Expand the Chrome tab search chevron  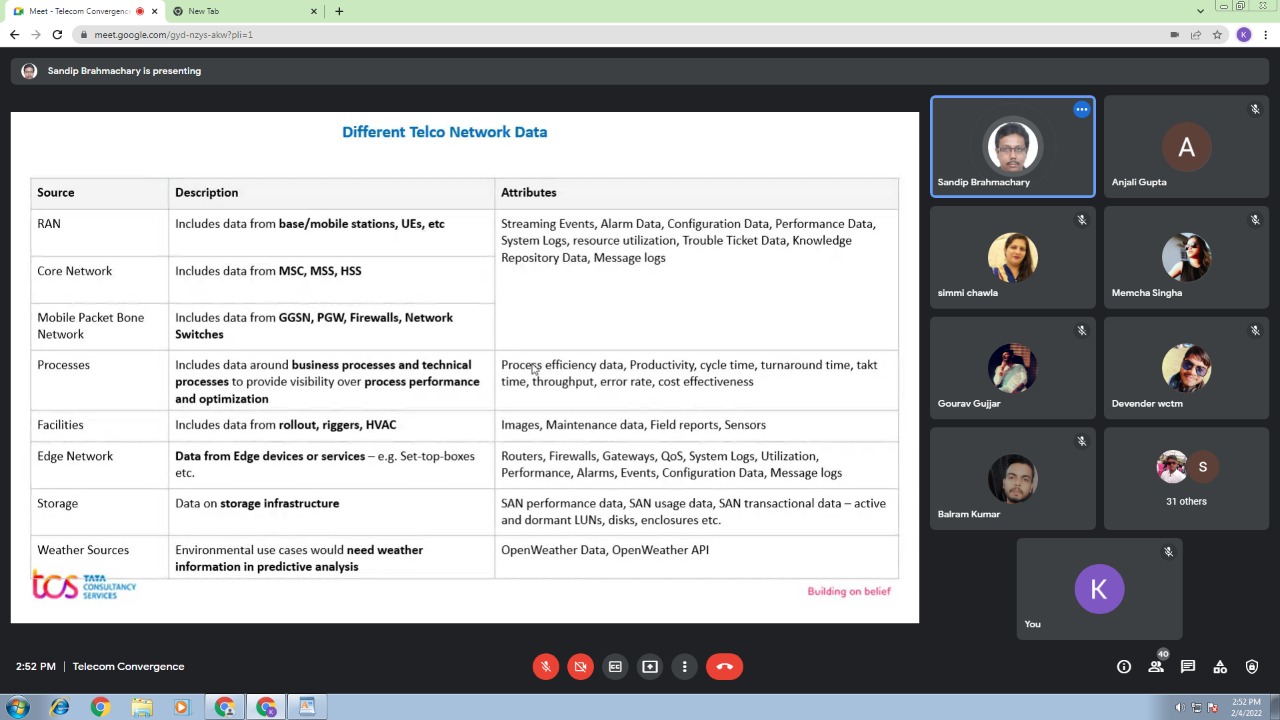(x=1200, y=11)
